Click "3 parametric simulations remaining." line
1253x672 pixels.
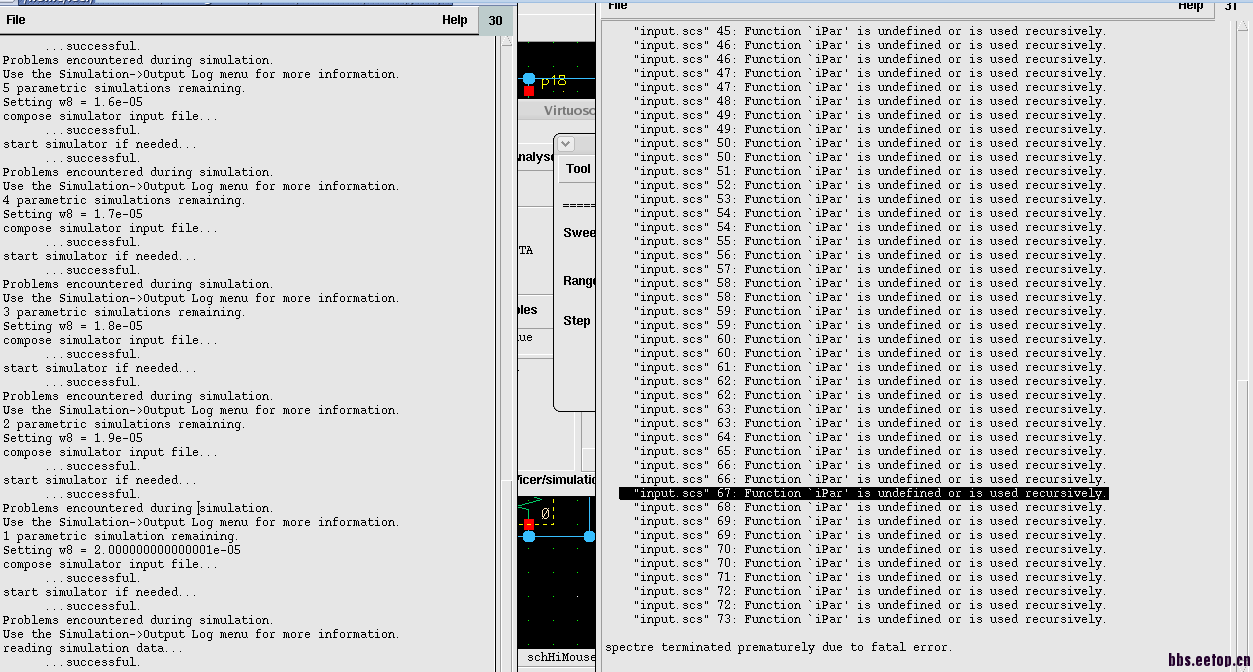(124, 312)
